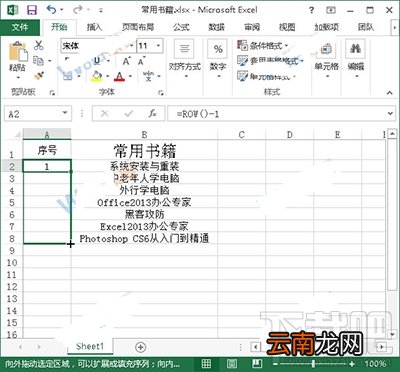Select the Format Painter brush
Image resolution: width=400 pixels, height=372 pixels.
click(39, 76)
